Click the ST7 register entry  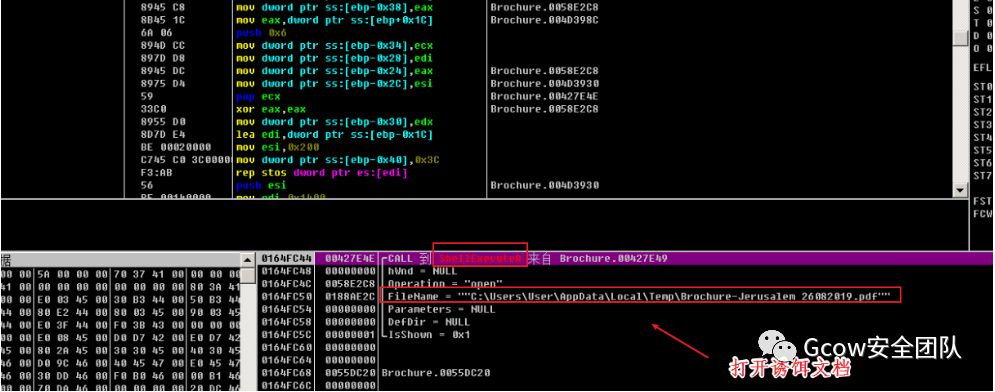click(x=982, y=175)
